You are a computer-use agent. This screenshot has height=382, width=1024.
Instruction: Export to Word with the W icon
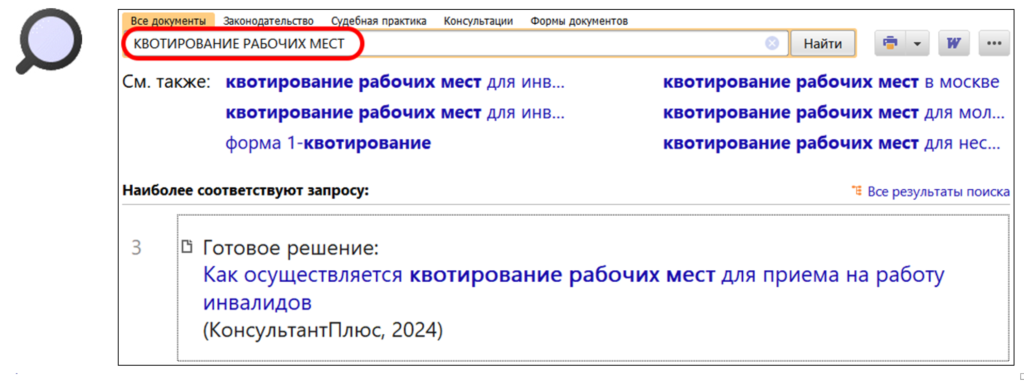coord(954,44)
